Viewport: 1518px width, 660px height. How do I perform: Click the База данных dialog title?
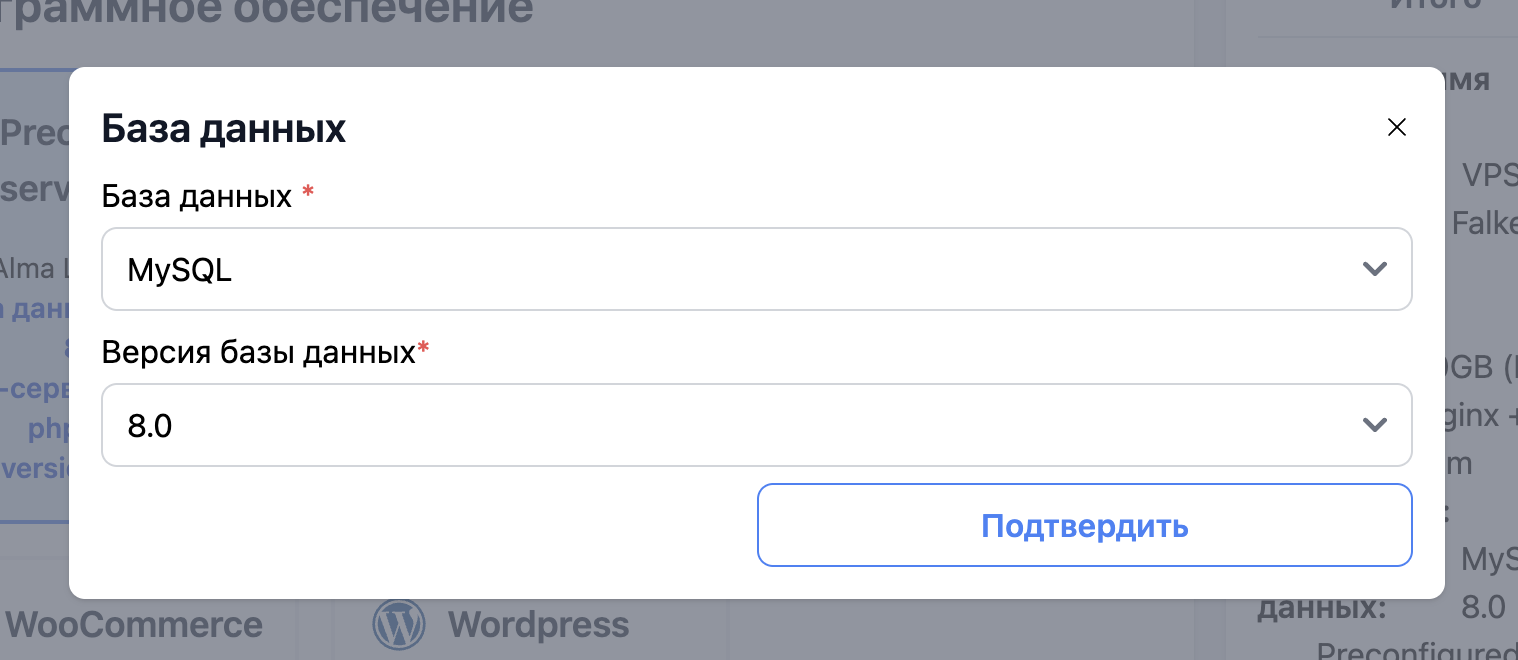pos(224,129)
